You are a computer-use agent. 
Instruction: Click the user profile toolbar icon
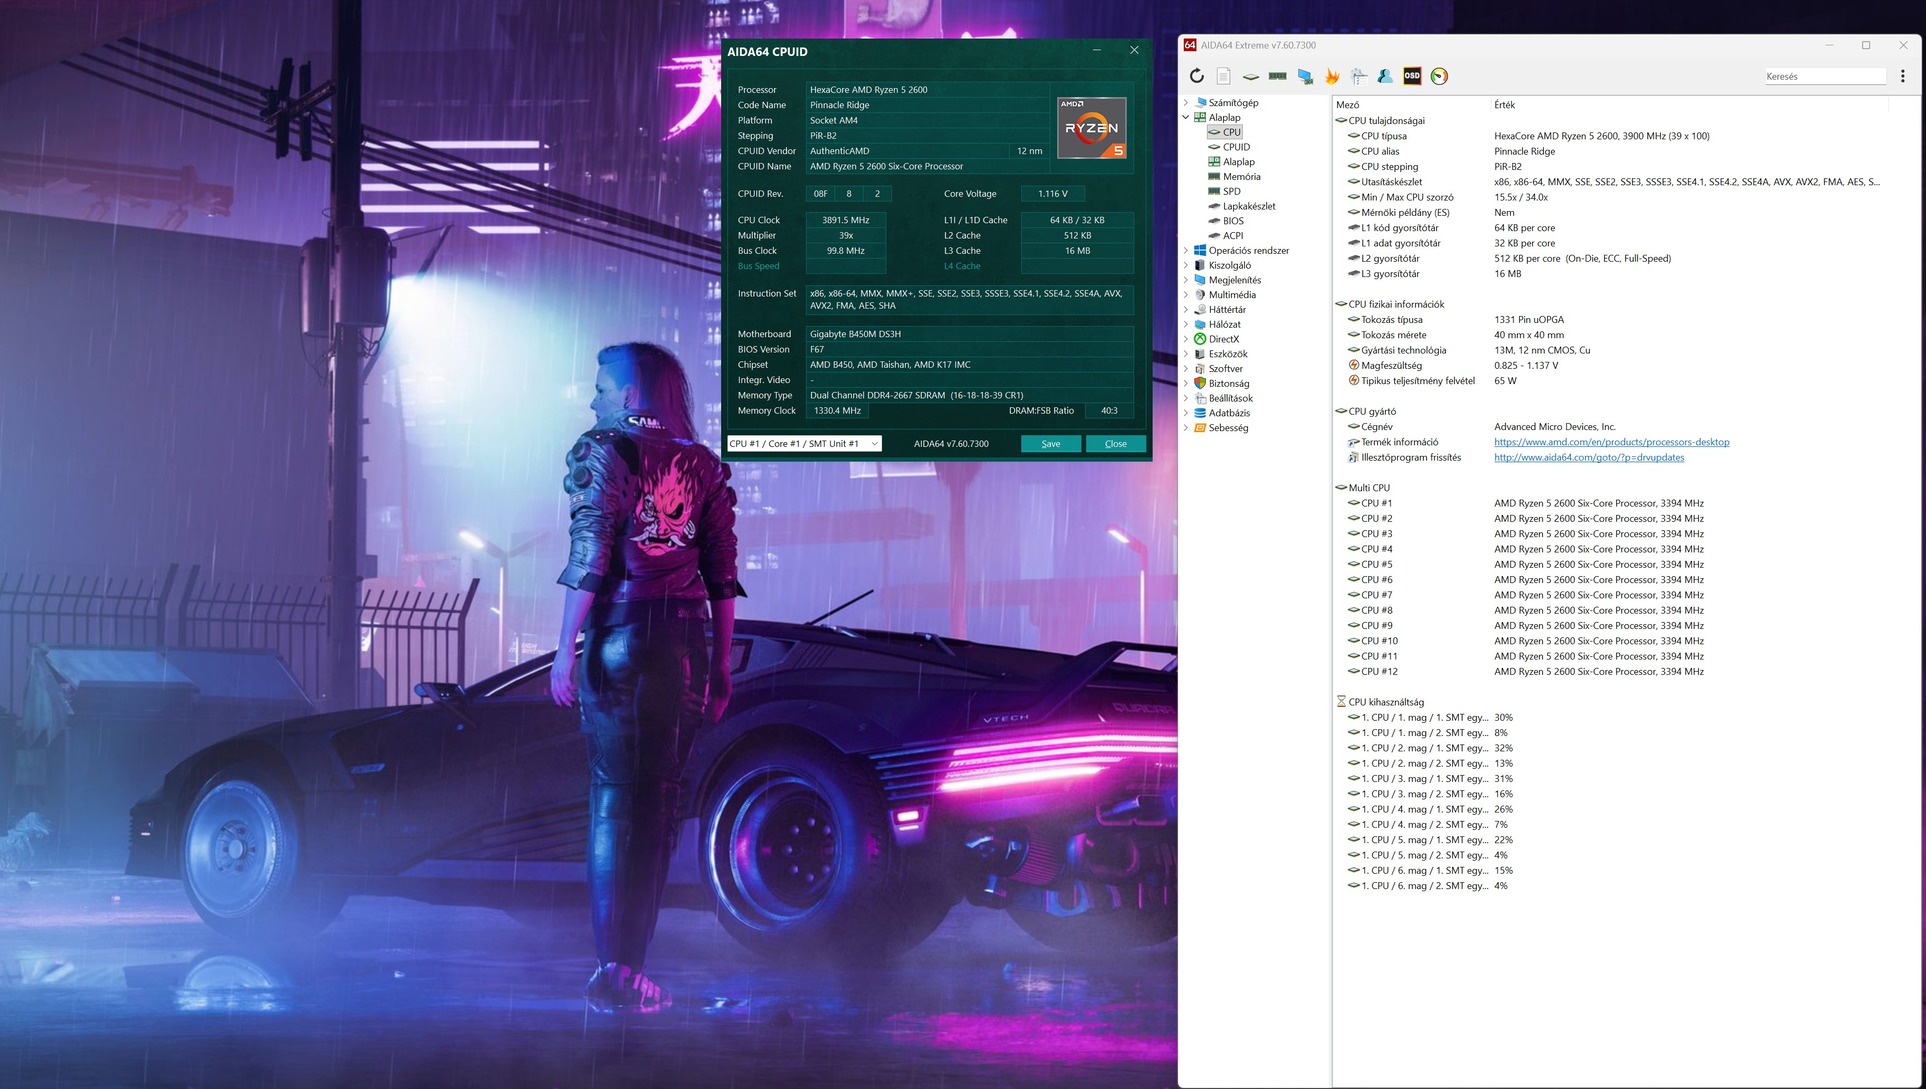tap(1385, 76)
